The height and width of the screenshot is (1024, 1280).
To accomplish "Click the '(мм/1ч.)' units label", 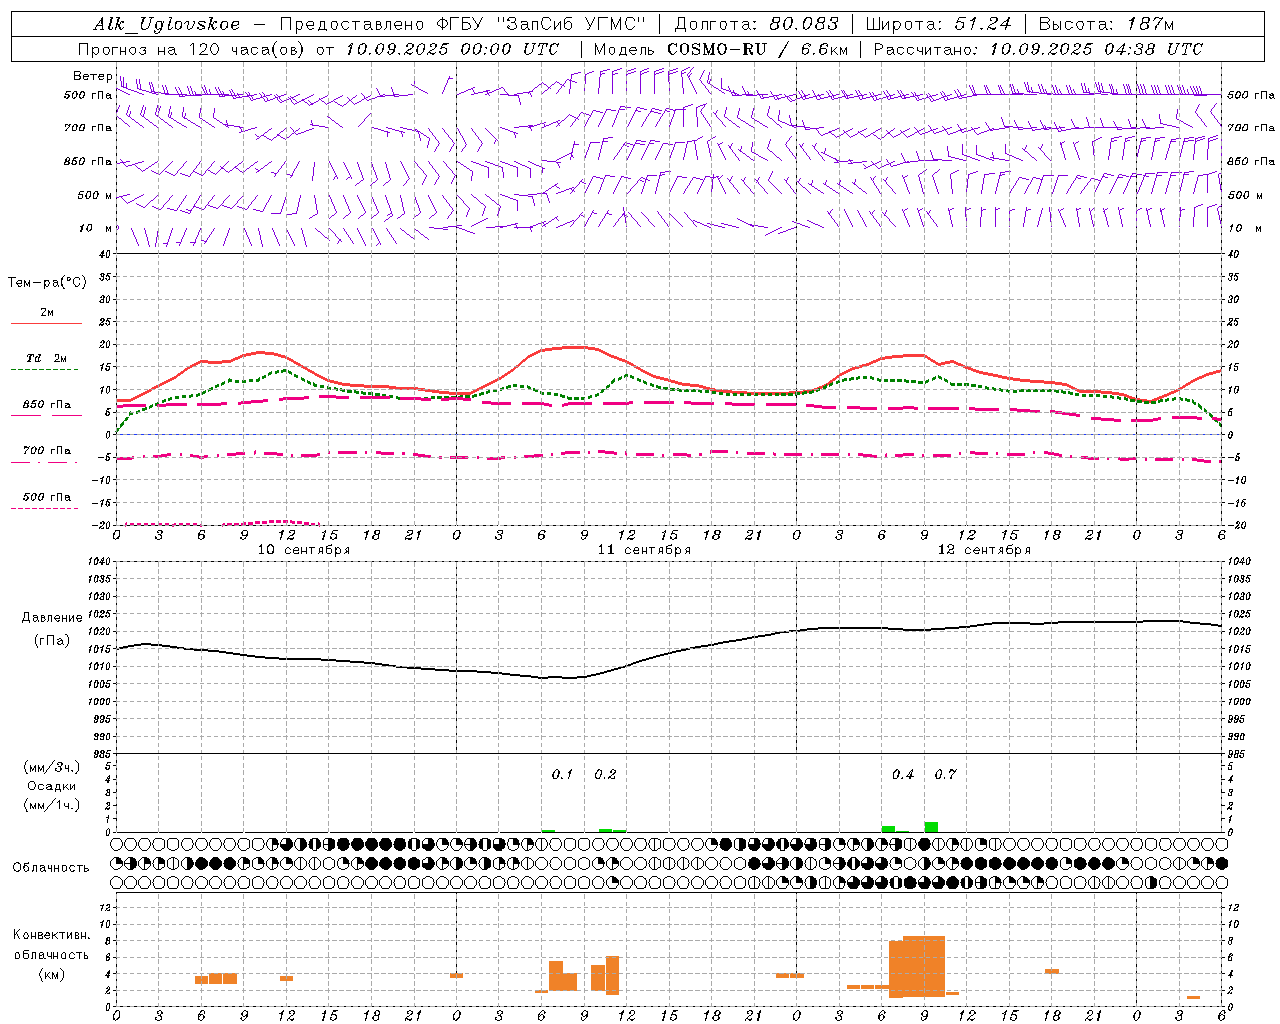I will pyautogui.click(x=51, y=805).
